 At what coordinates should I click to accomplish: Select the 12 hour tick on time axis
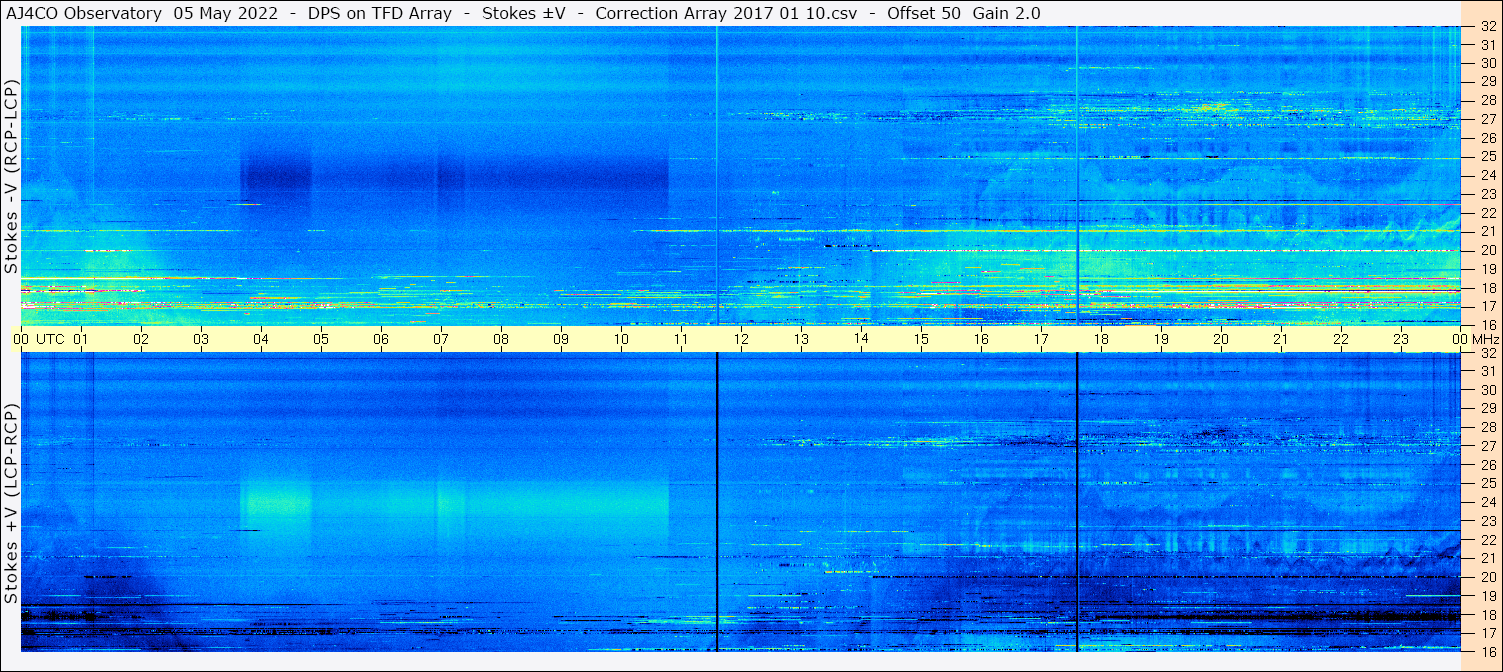[741, 339]
